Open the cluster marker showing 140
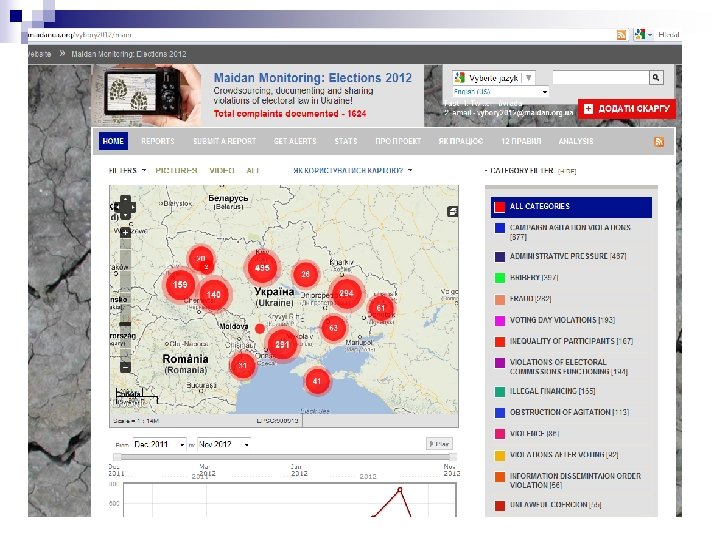 click(x=214, y=295)
